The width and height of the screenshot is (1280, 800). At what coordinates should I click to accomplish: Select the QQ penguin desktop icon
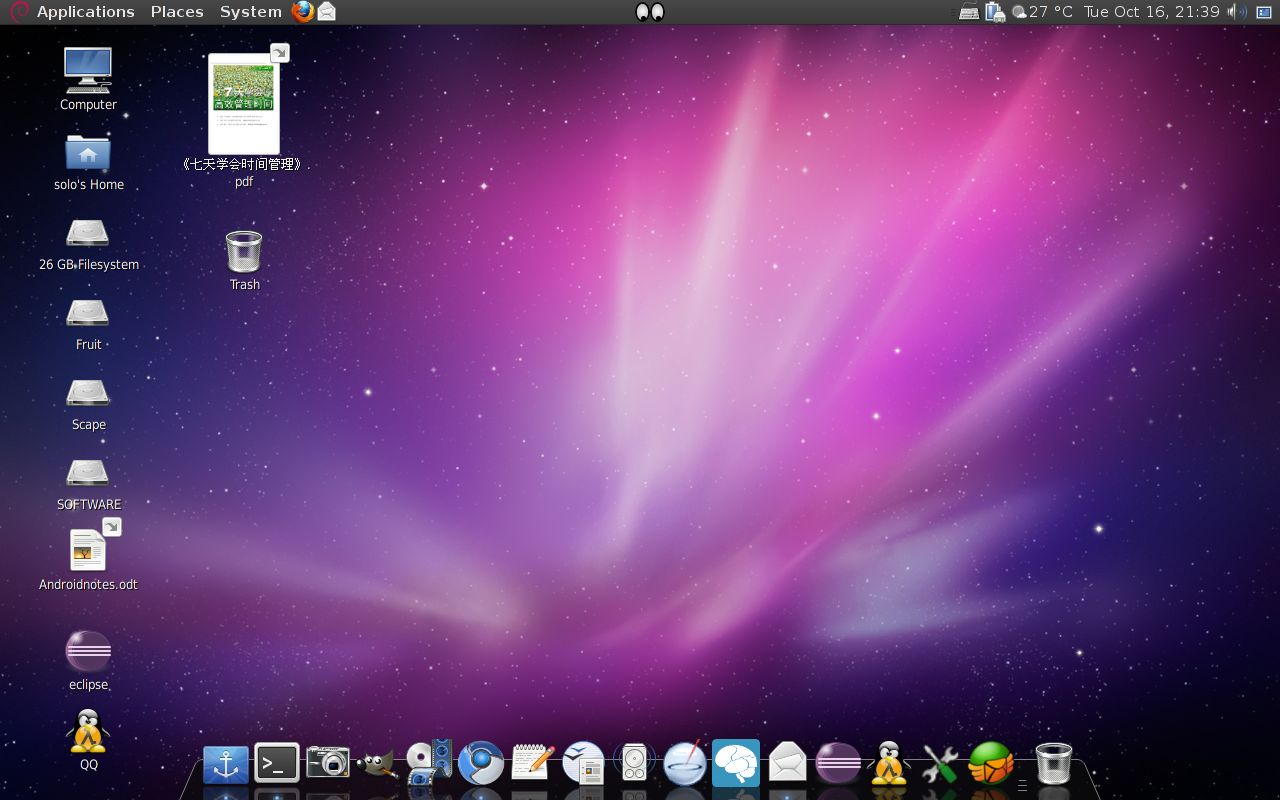[88, 731]
